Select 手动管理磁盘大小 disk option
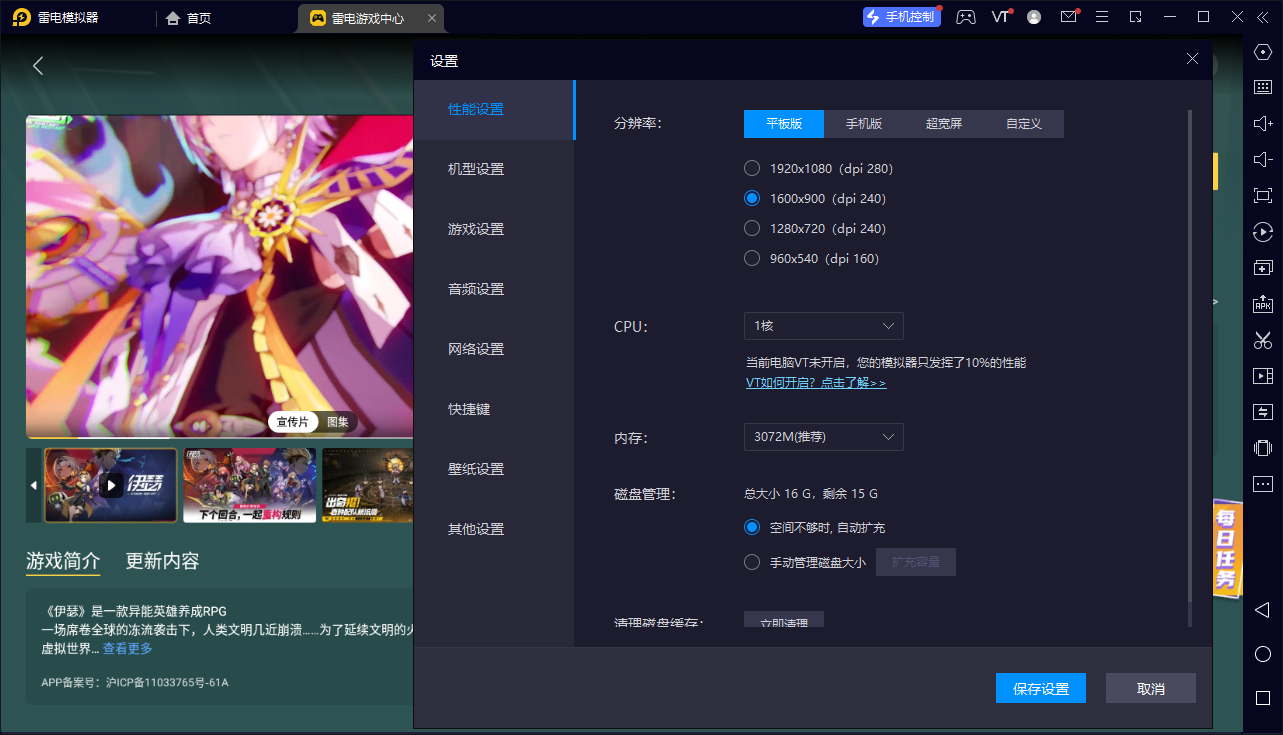Viewport: 1283px width, 735px height. pos(805,562)
